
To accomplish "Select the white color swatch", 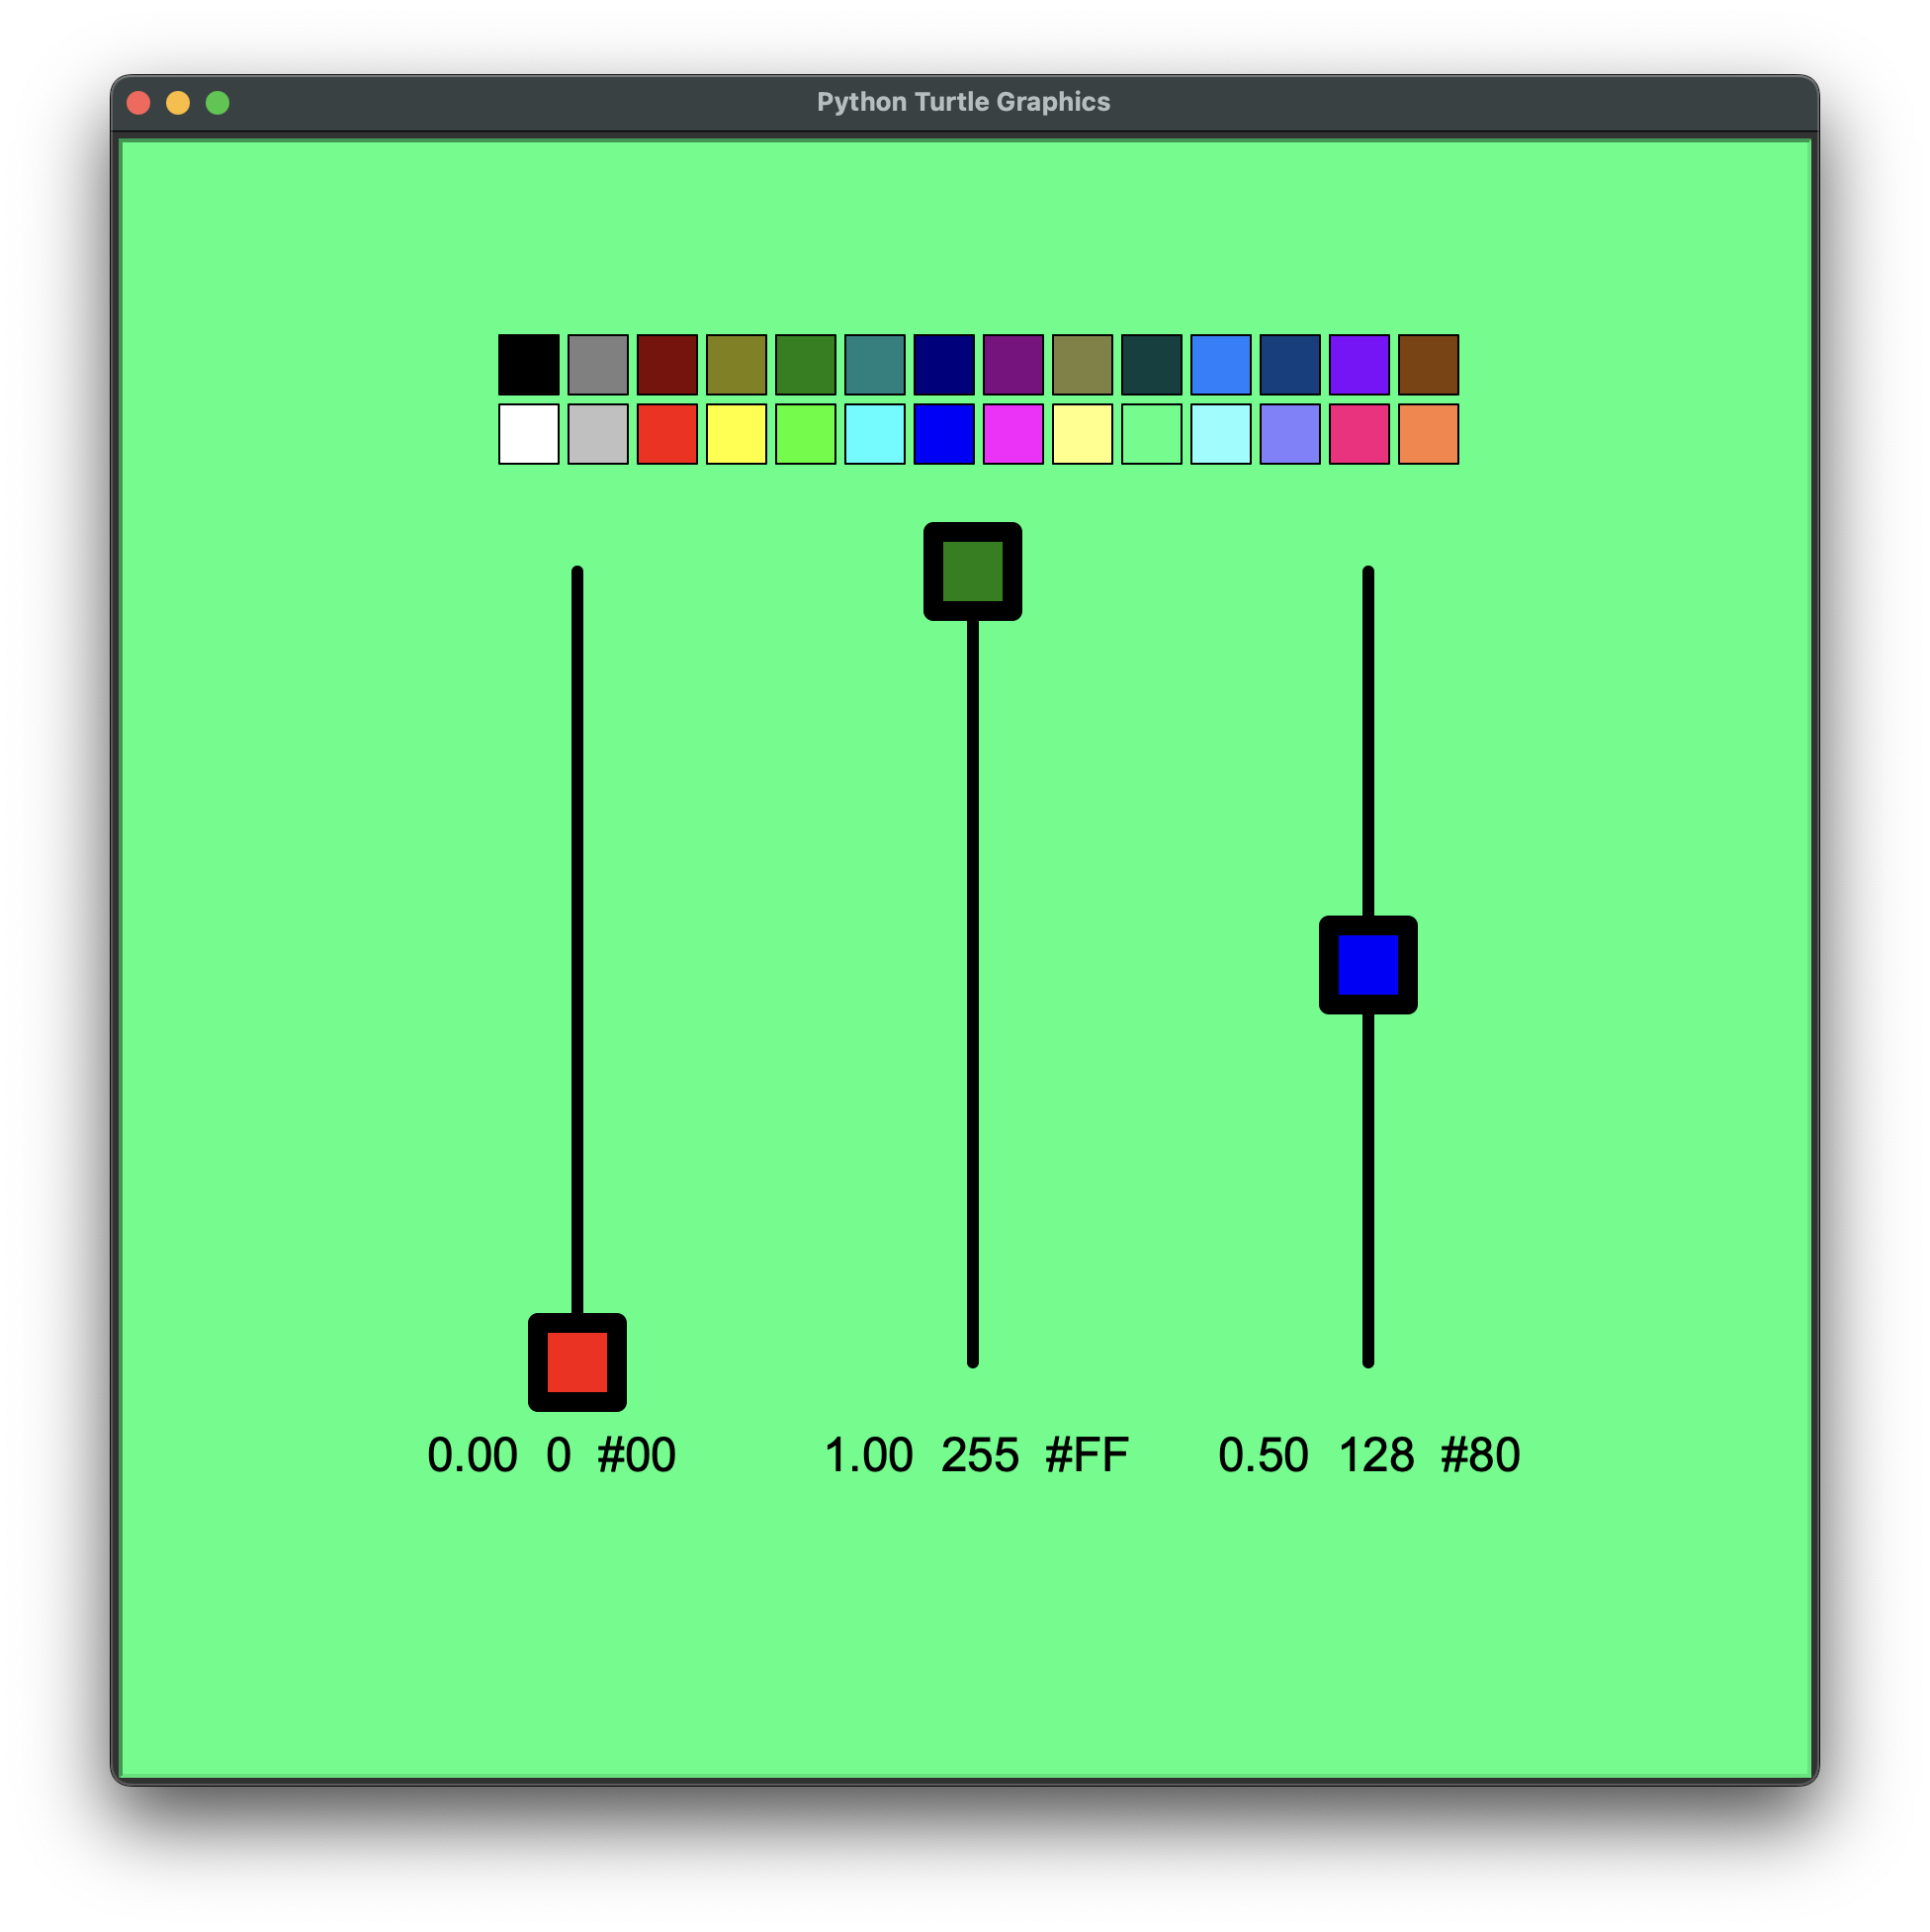I will (x=528, y=434).
